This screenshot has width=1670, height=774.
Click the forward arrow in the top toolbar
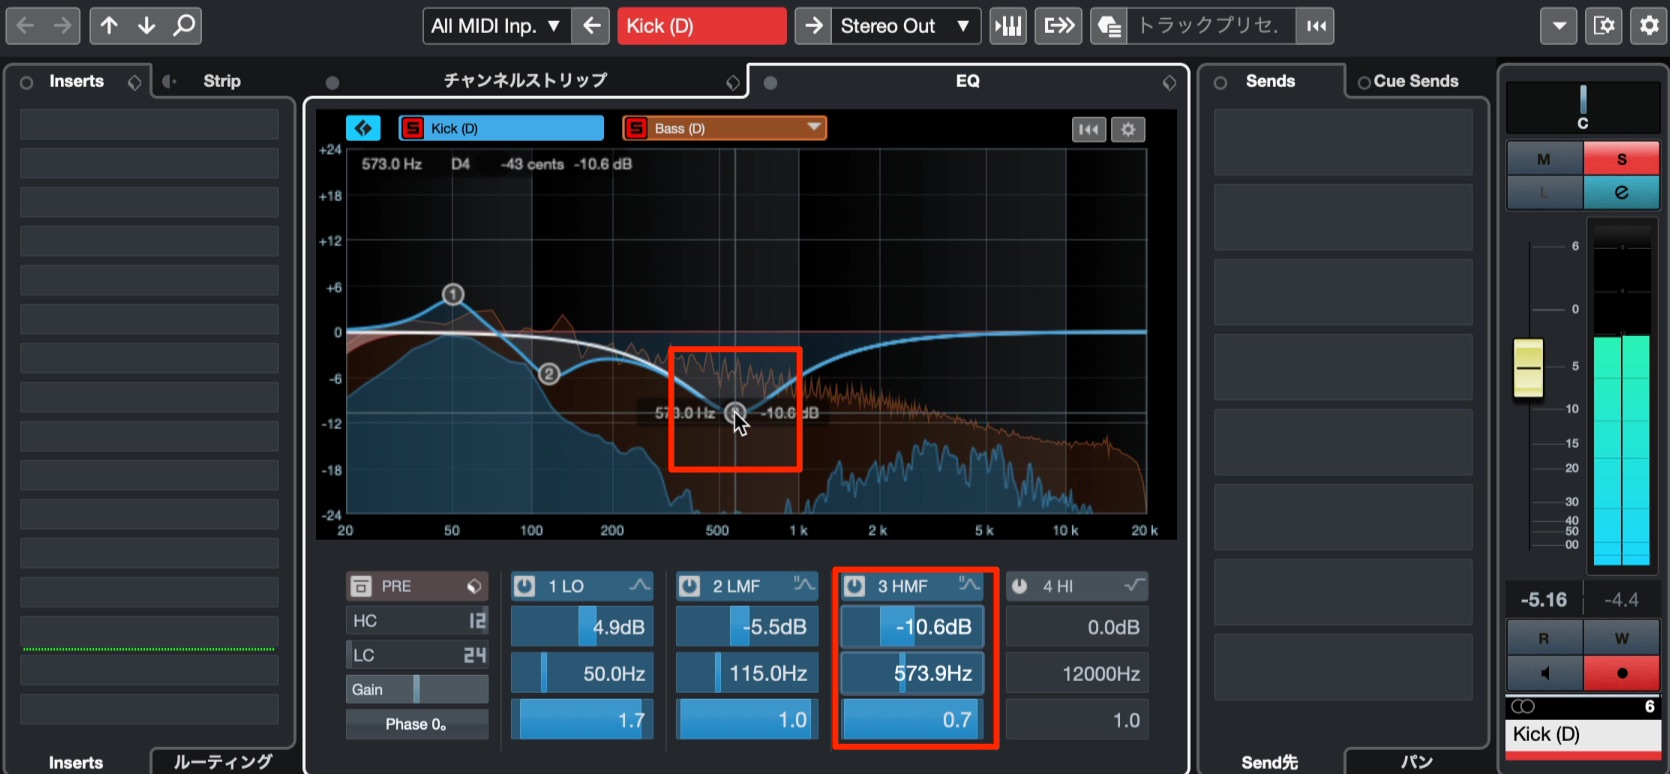[x=63, y=26]
